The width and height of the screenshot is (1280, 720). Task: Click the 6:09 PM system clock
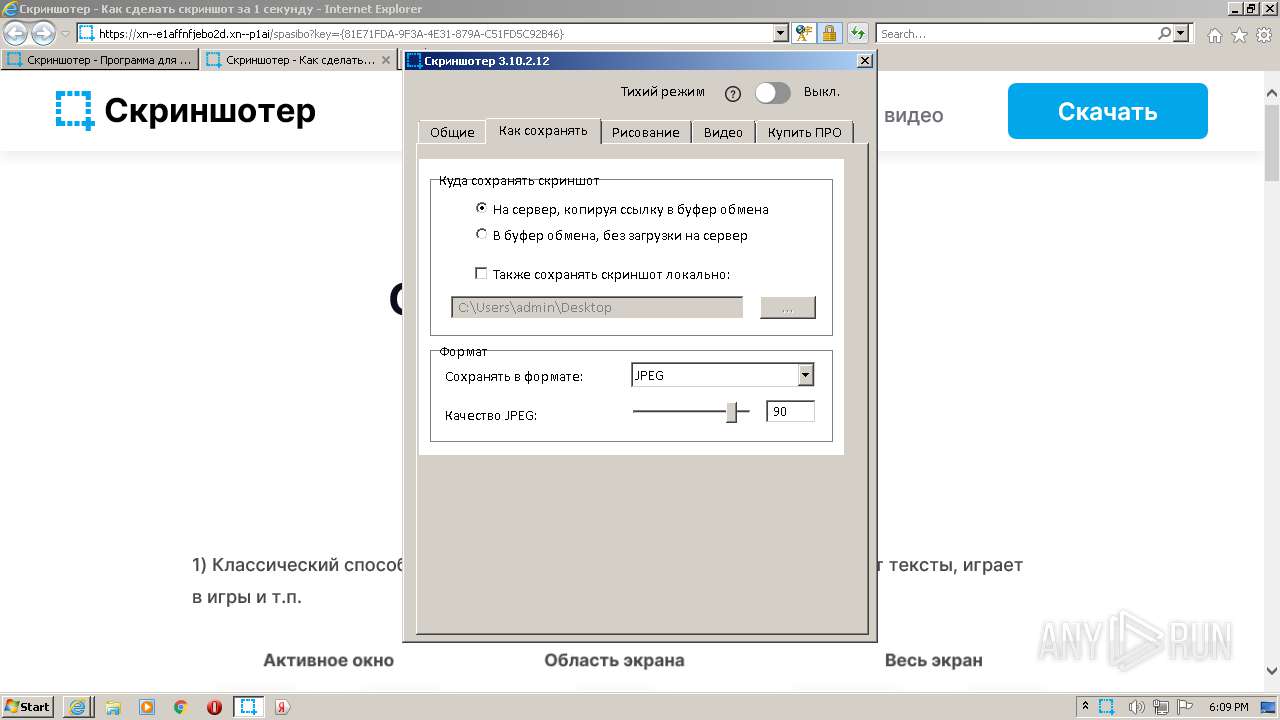click(1229, 707)
